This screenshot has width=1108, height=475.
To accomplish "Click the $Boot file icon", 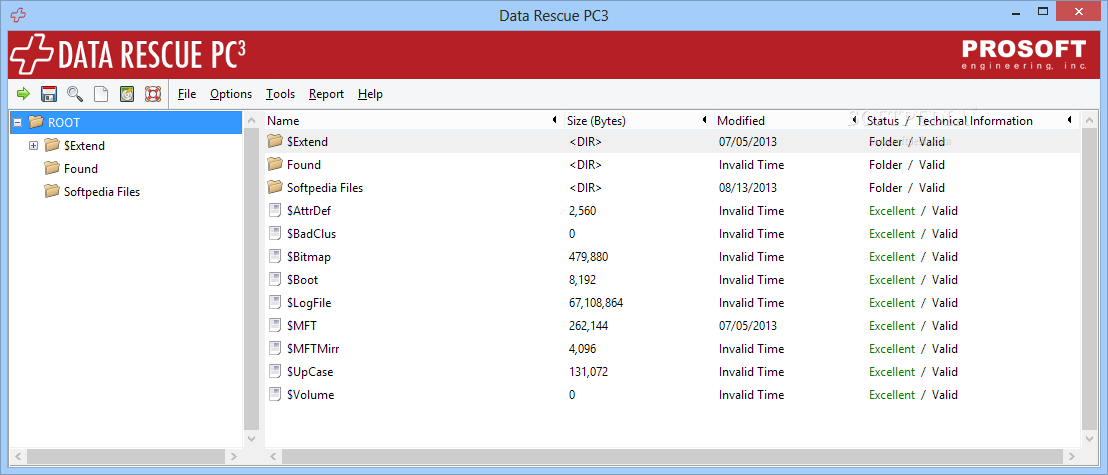I will coord(275,279).
